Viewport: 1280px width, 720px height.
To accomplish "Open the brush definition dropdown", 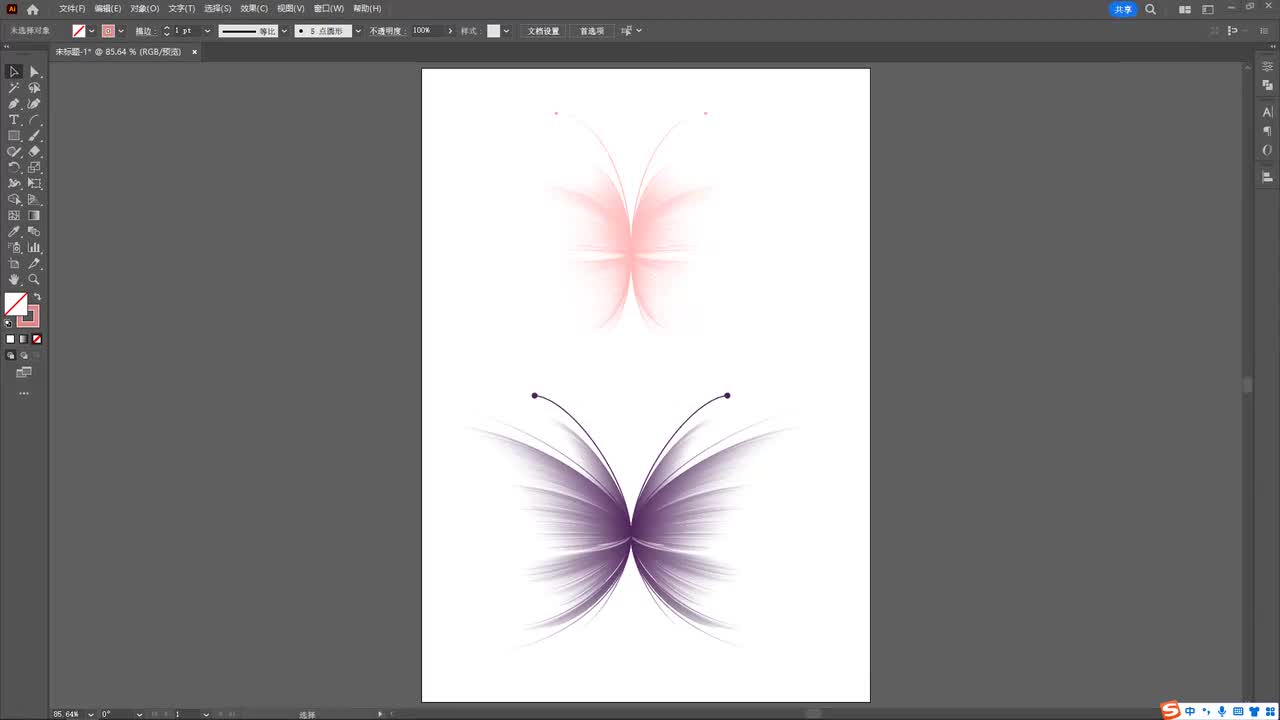I will tap(358, 31).
